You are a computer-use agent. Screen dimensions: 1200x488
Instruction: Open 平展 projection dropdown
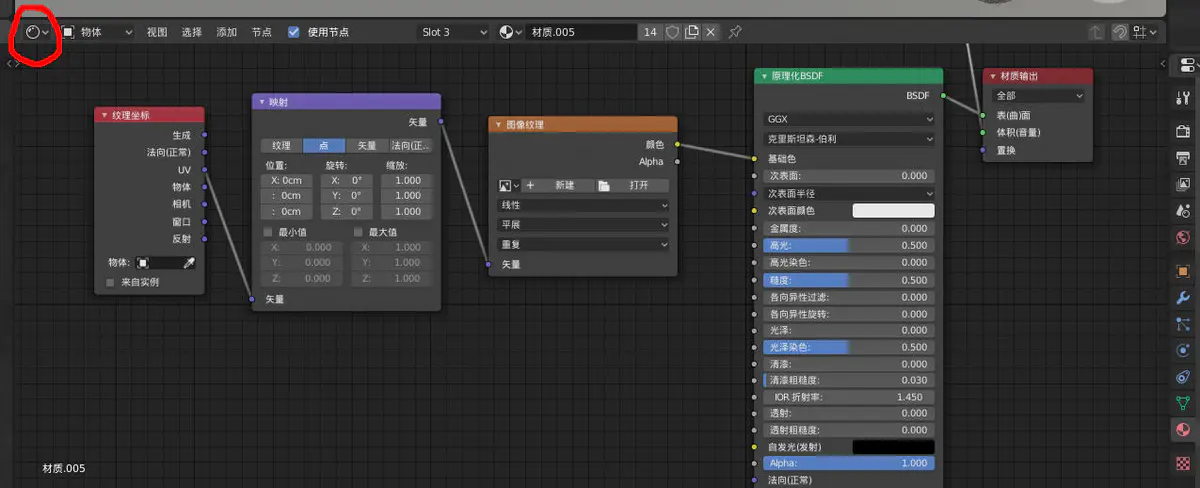583,225
